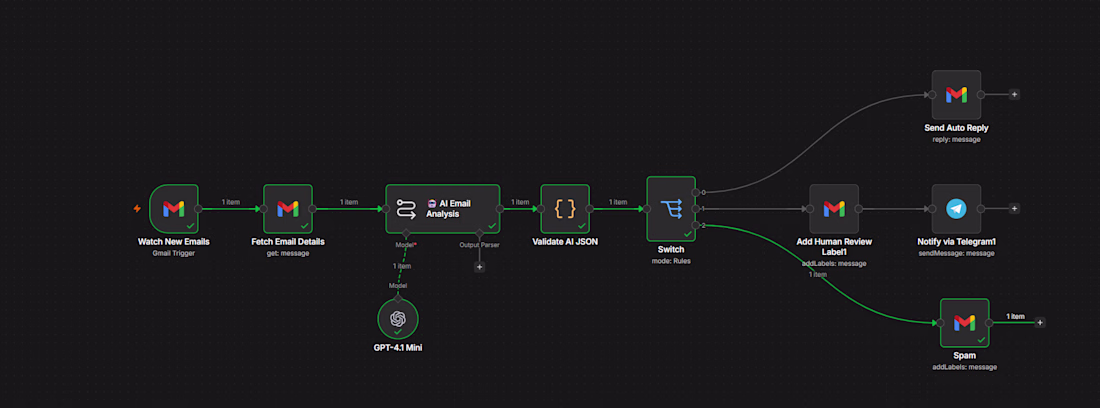
Task: Select the Add Human Review Label1 node
Action: coord(834,208)
